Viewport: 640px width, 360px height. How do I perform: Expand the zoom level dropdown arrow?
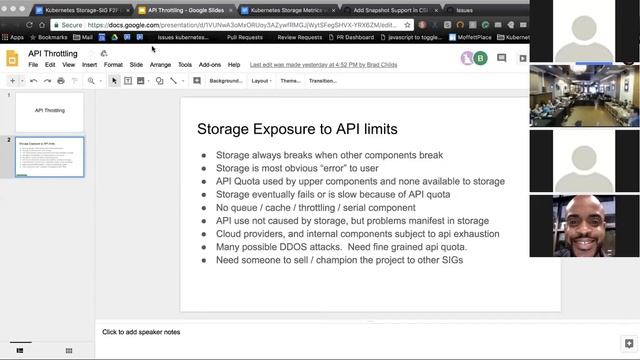point(100,81)
